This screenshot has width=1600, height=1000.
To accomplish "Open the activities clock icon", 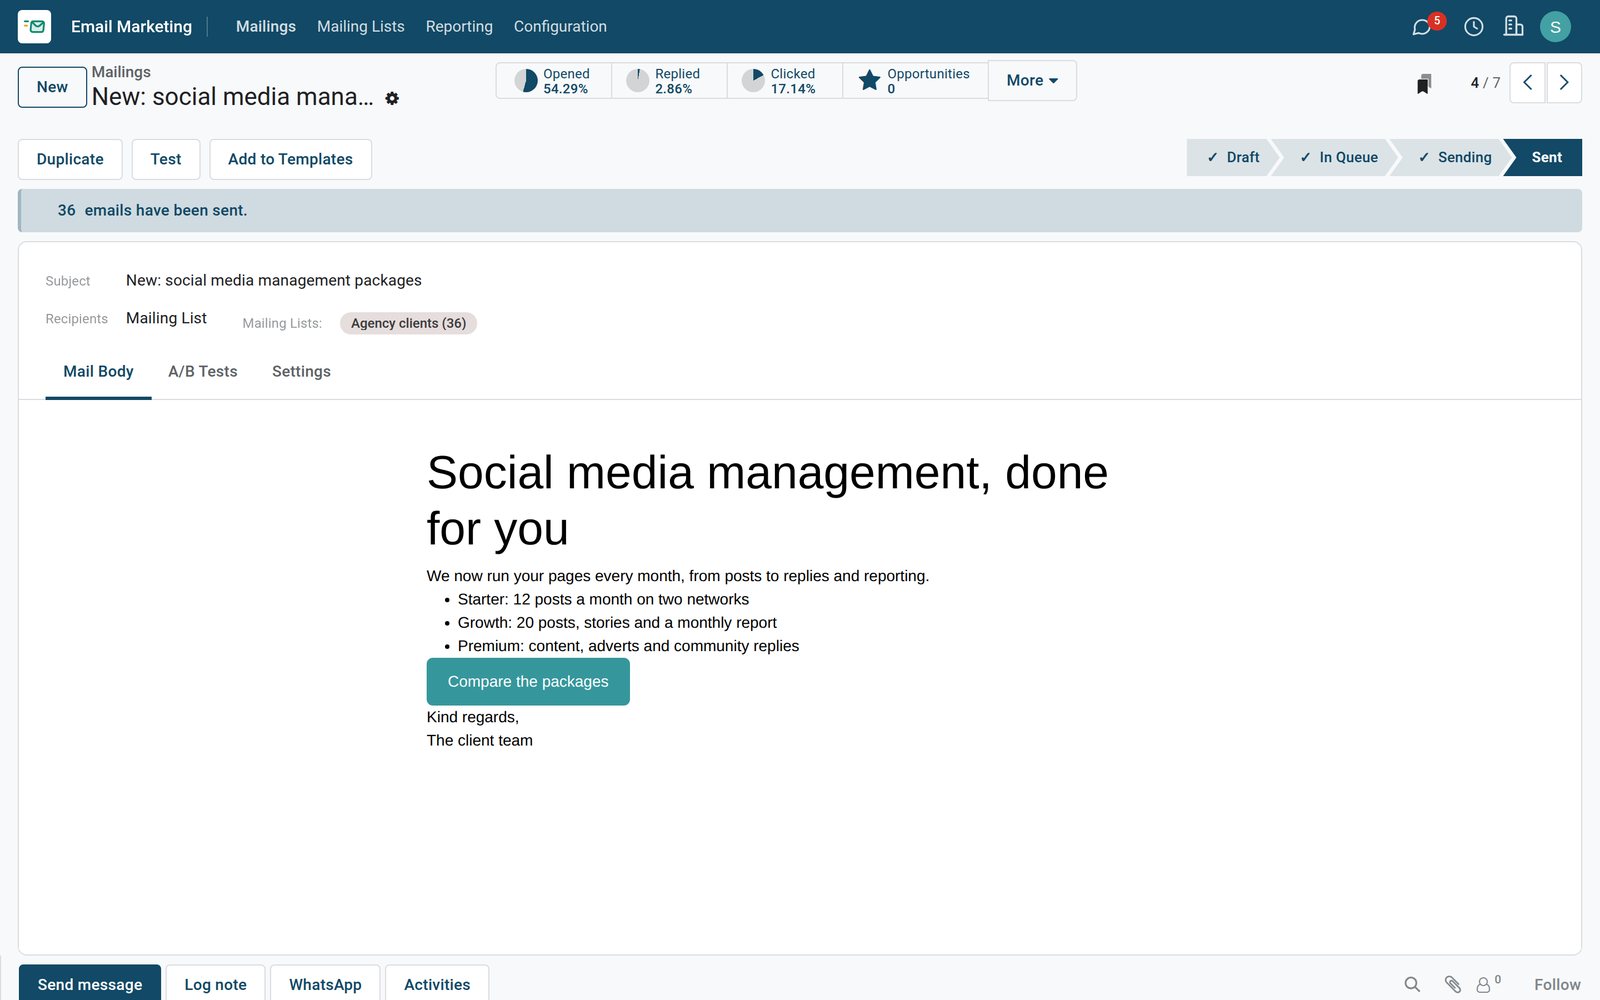I will 1474,27.
